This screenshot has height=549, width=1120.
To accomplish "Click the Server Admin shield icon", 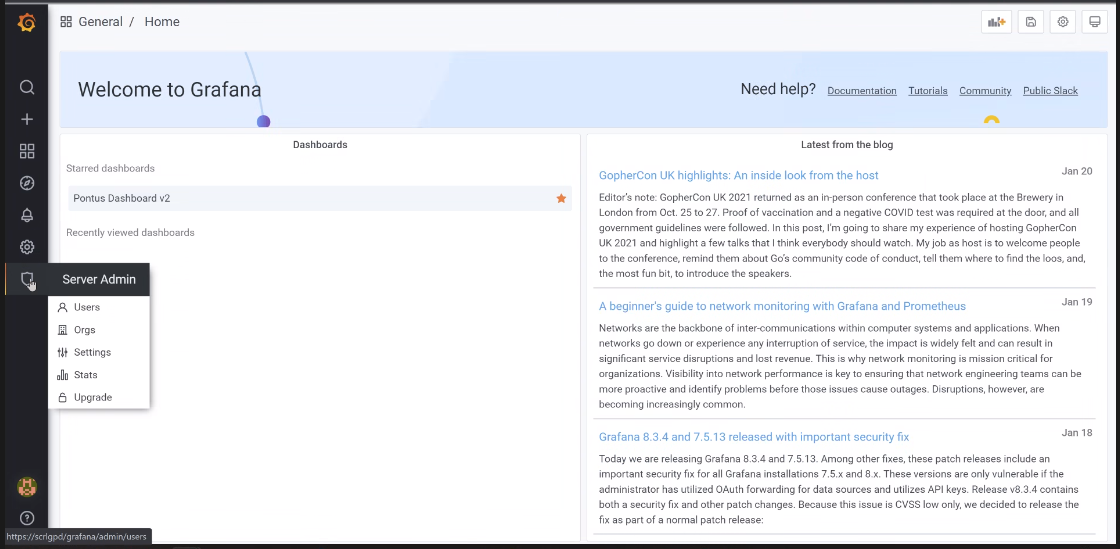I will 26,279.
